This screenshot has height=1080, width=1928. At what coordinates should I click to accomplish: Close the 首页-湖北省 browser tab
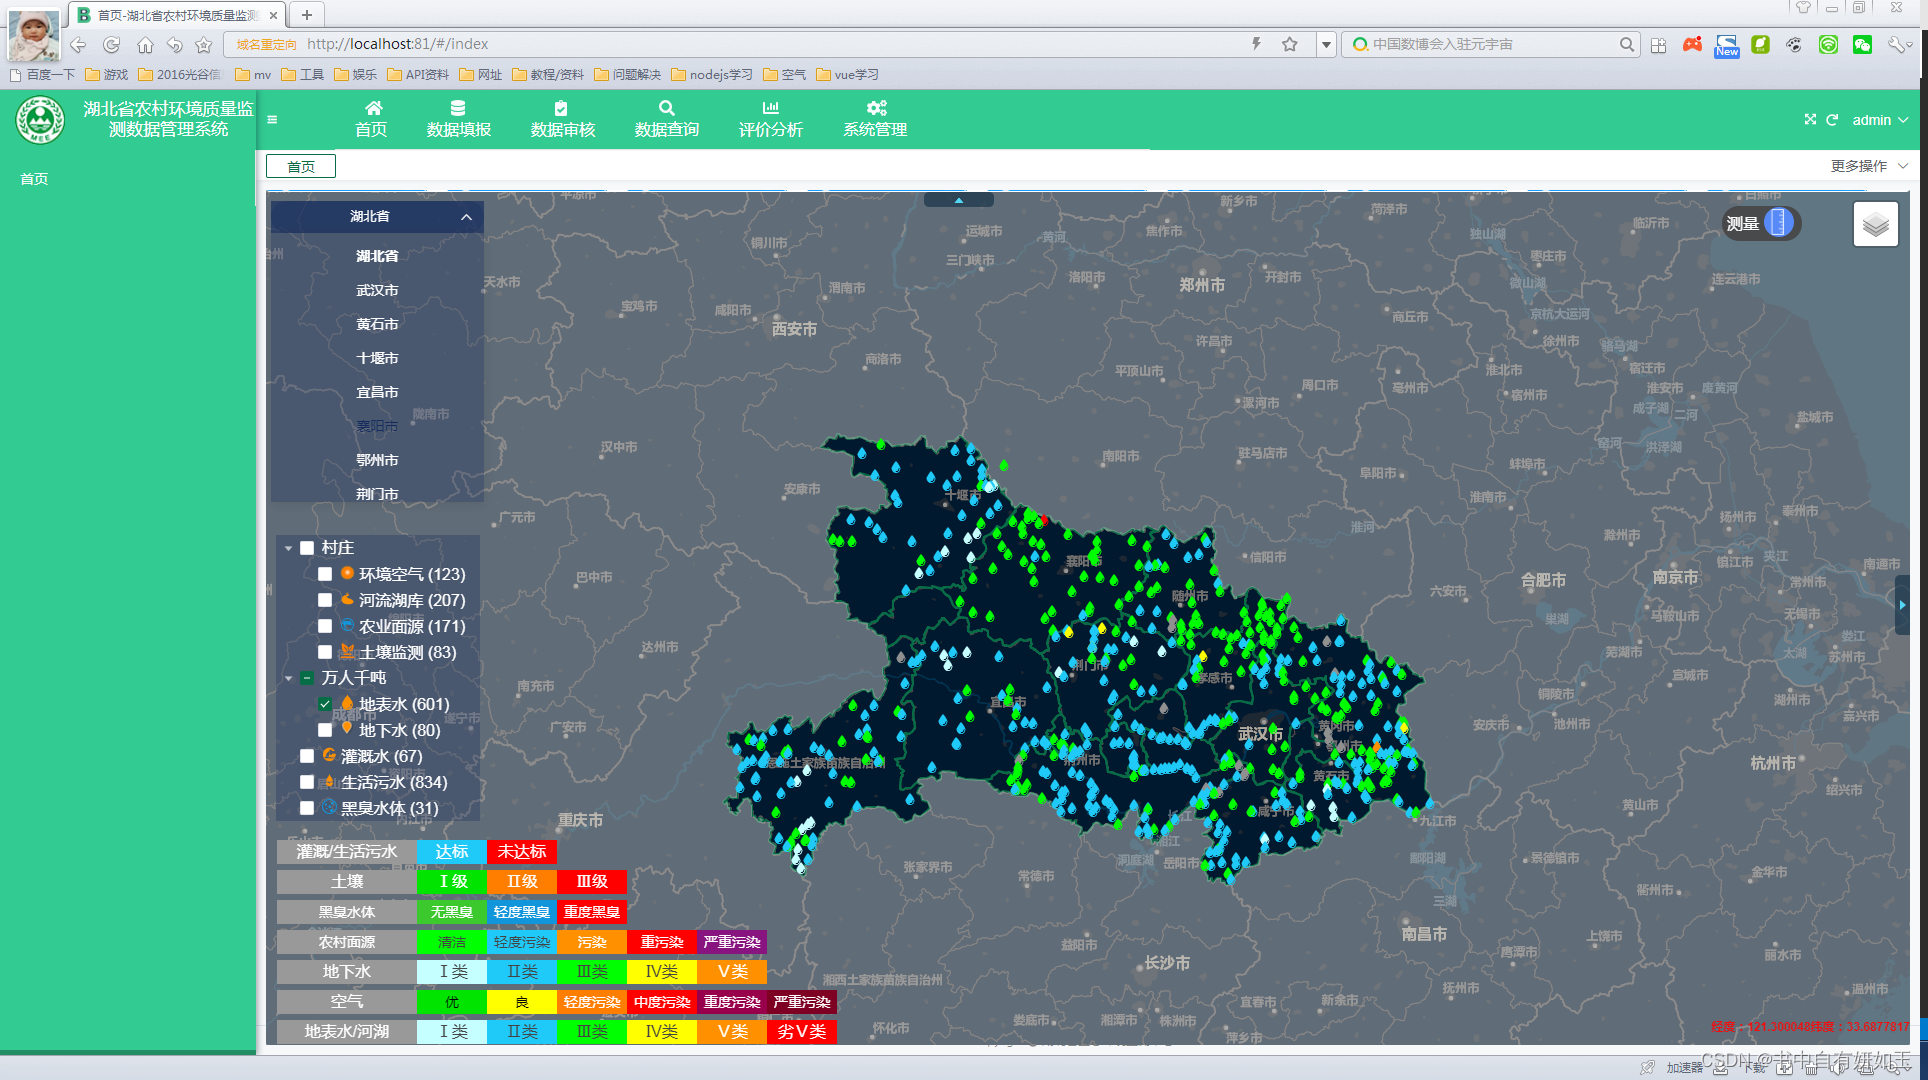coord(273,15)
